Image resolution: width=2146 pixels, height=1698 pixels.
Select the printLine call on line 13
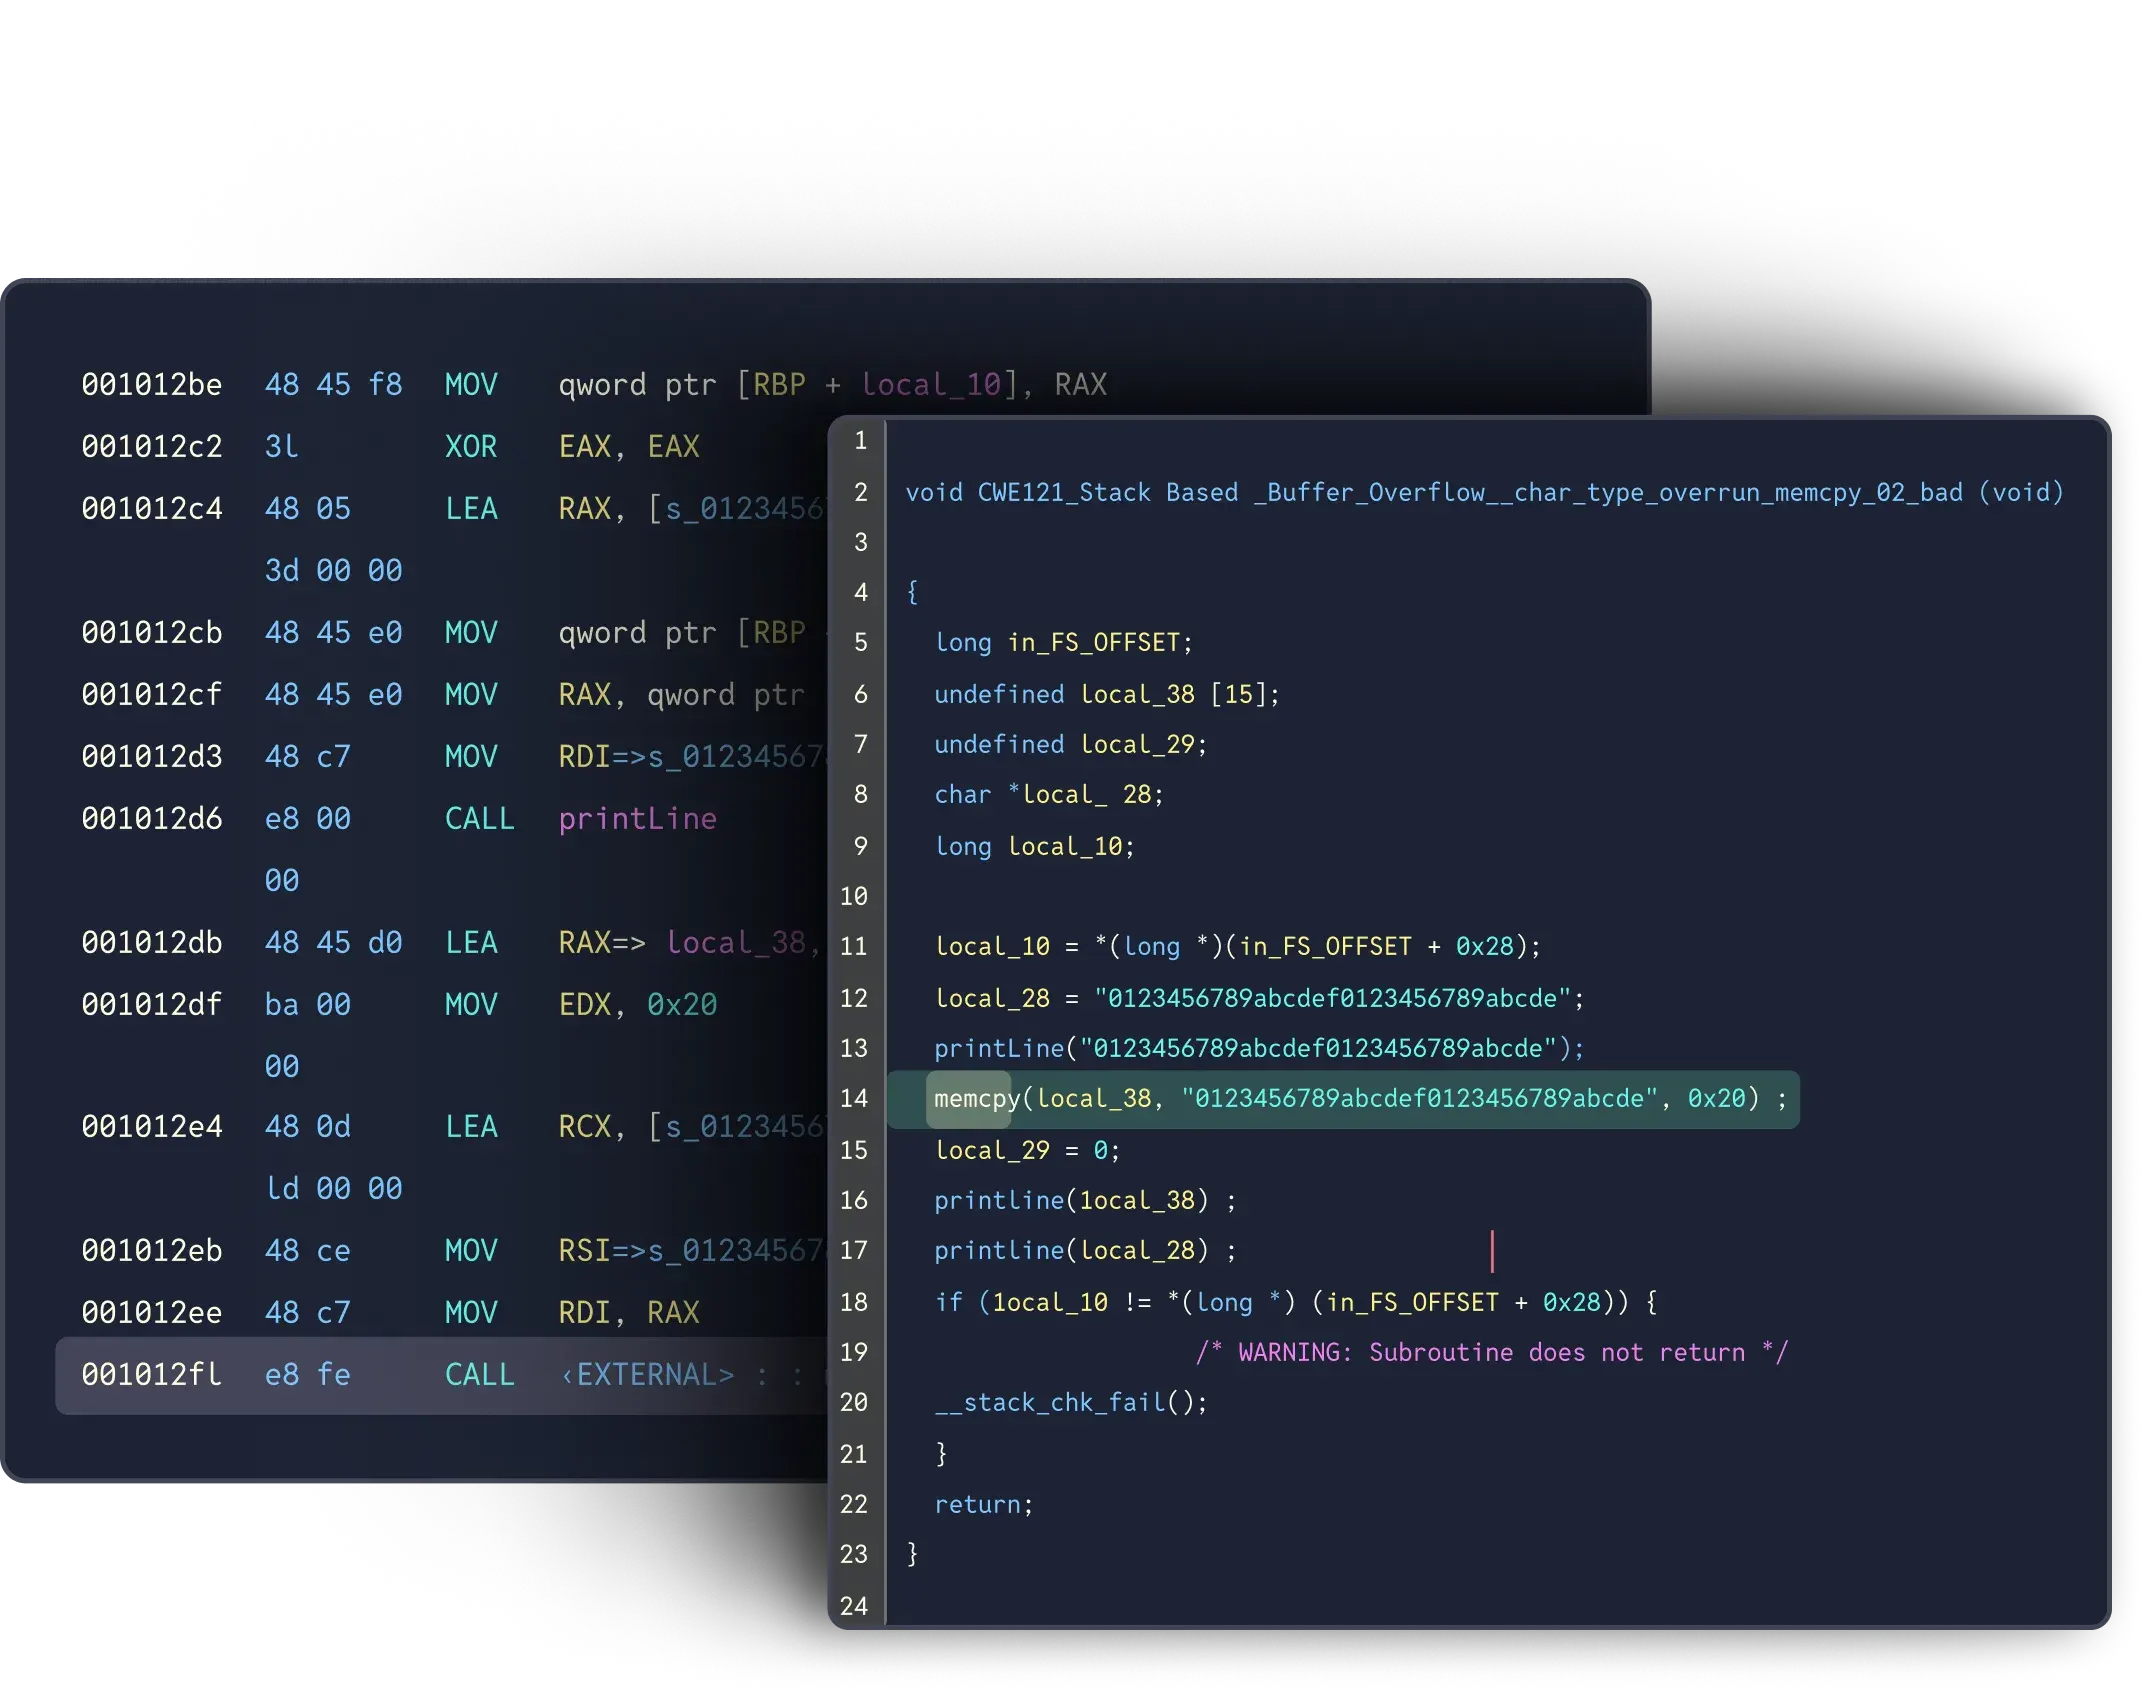(1260, 1049)
